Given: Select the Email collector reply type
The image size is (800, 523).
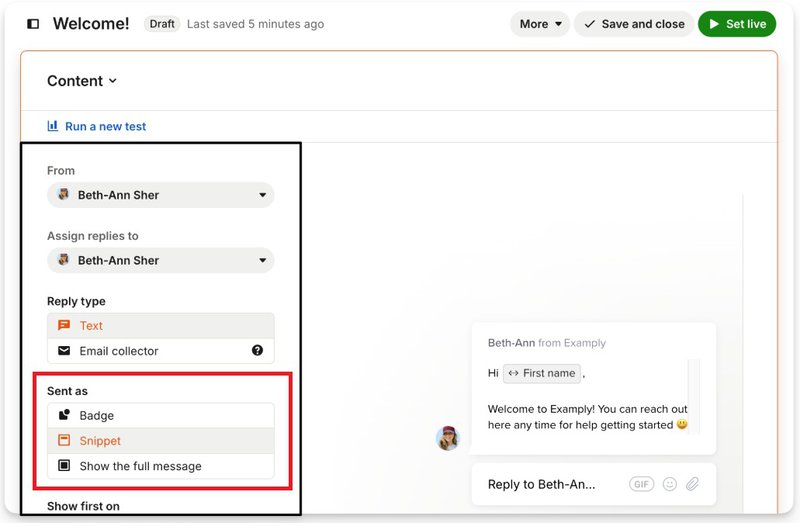Looking at the screenshot, I should tap(161, 351).
